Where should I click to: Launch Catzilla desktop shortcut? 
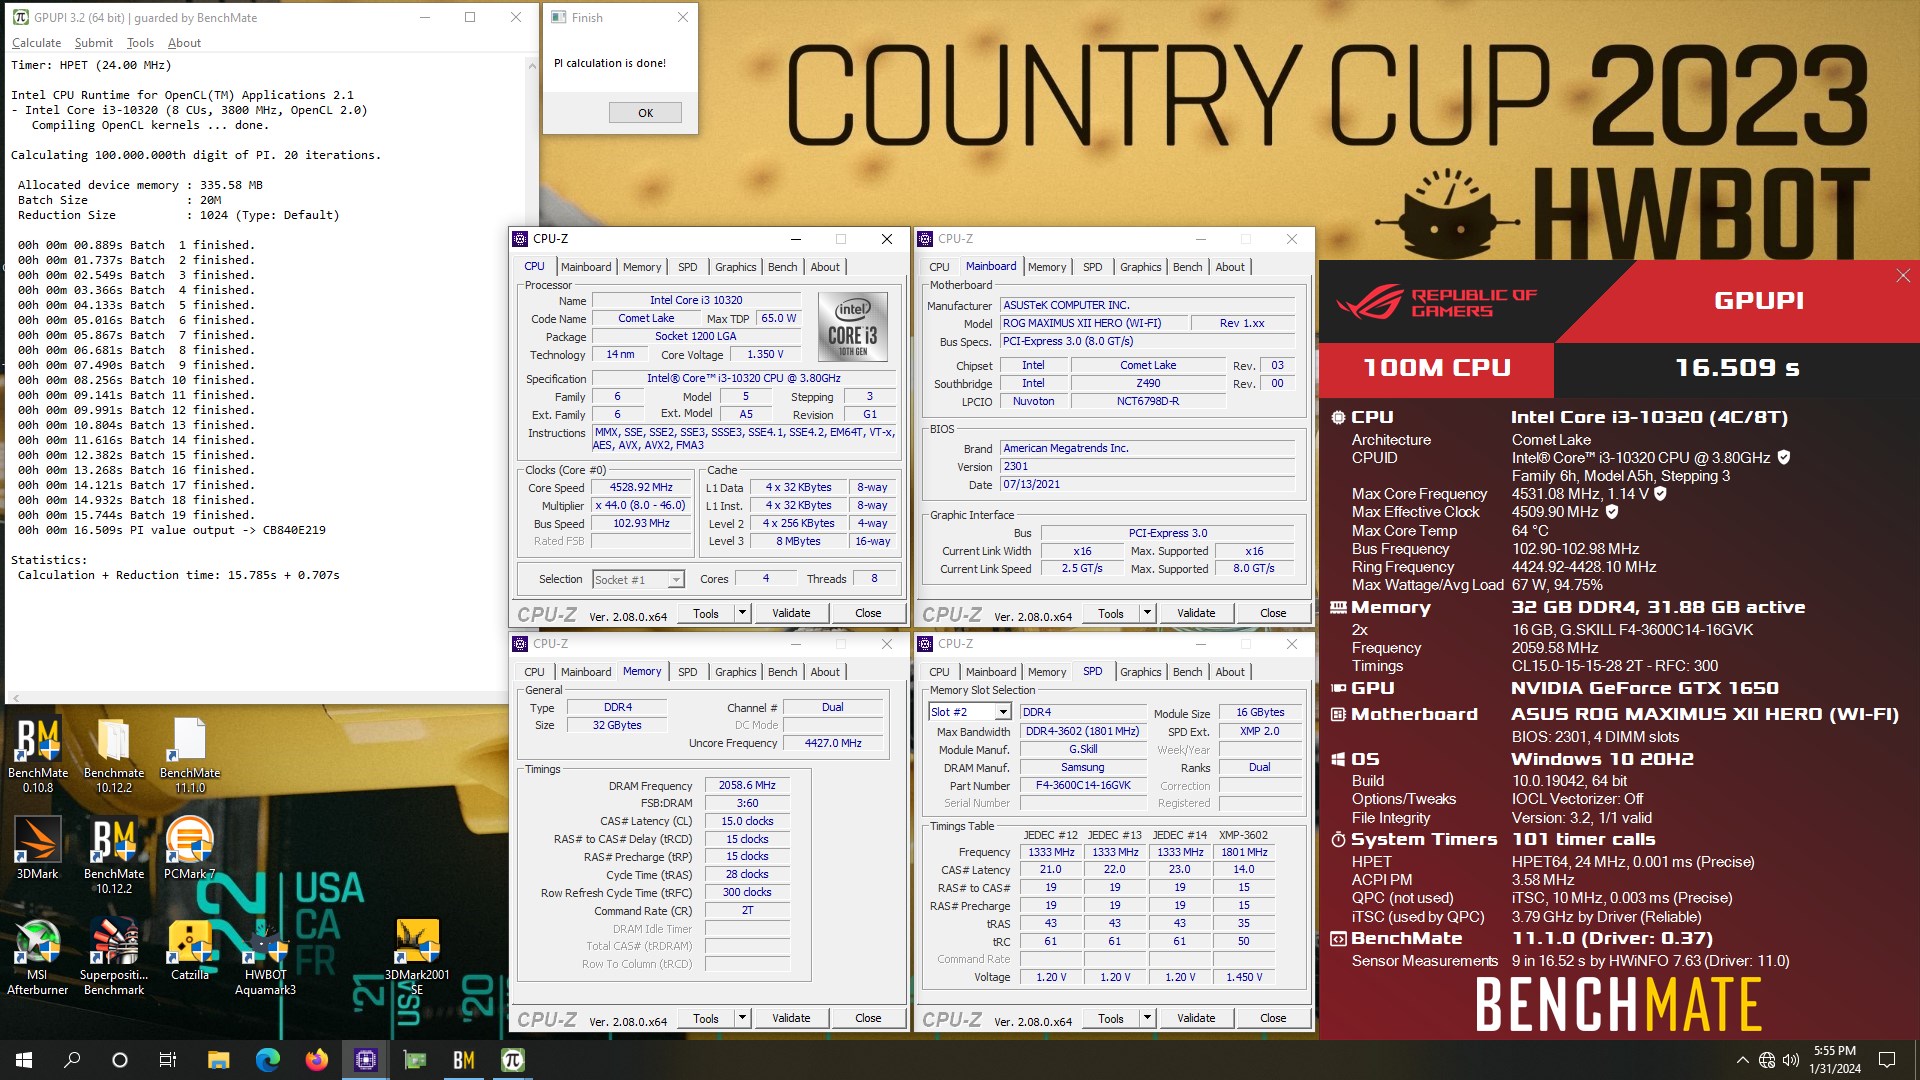190,950
